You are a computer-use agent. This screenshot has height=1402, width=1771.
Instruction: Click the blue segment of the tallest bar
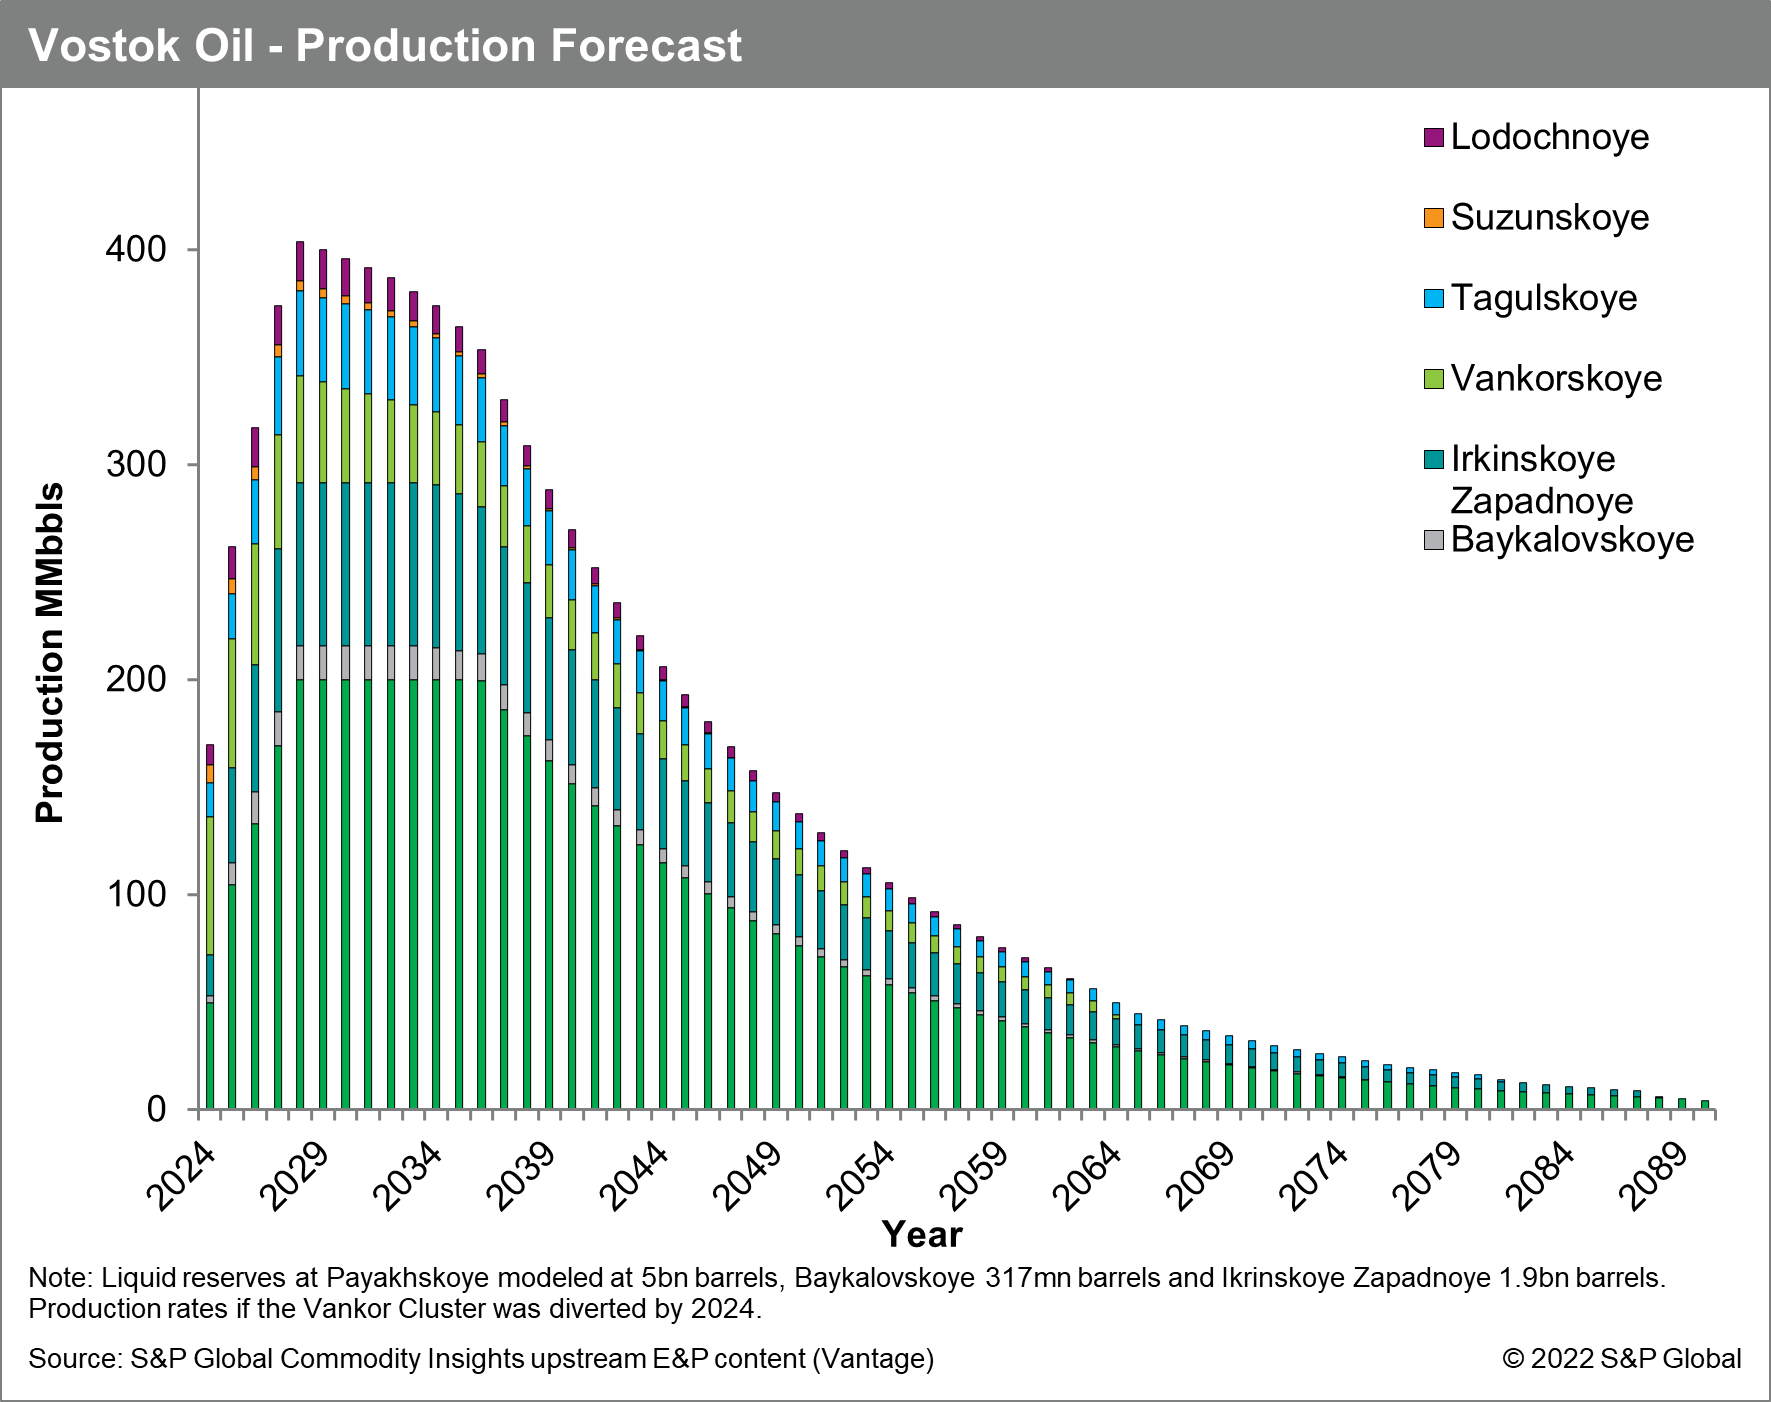tap(300, 333)
